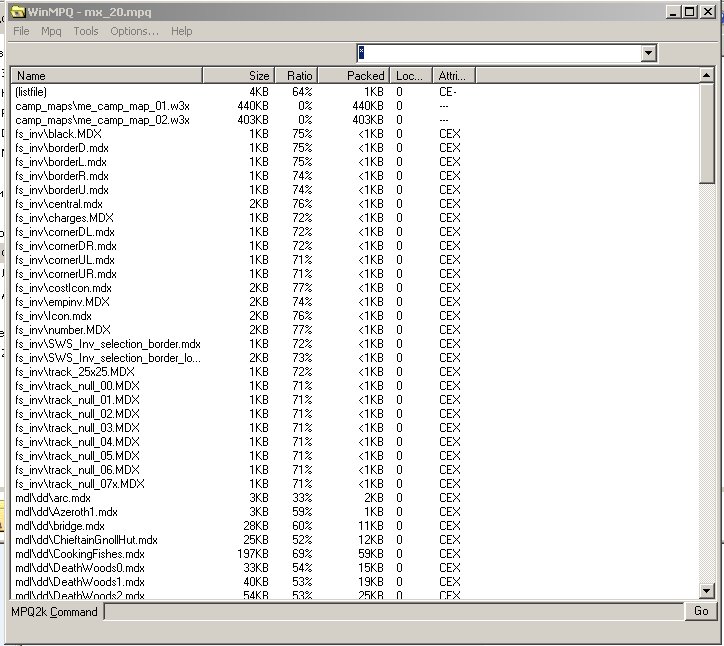Select fs_inv\central.mdx file
This screenshot has width=724, height=646.
pyautogui.click(x=59, y=204)
